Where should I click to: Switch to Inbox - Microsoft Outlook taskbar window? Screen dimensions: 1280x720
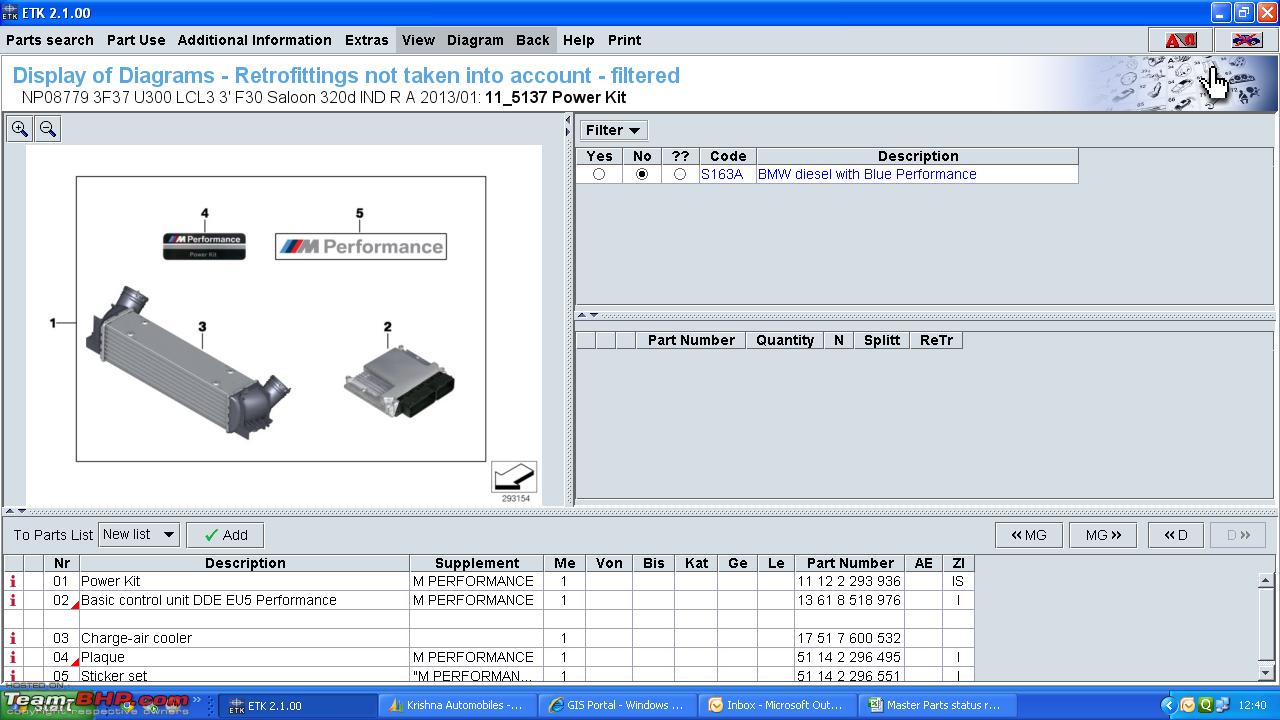pos(779,705)
